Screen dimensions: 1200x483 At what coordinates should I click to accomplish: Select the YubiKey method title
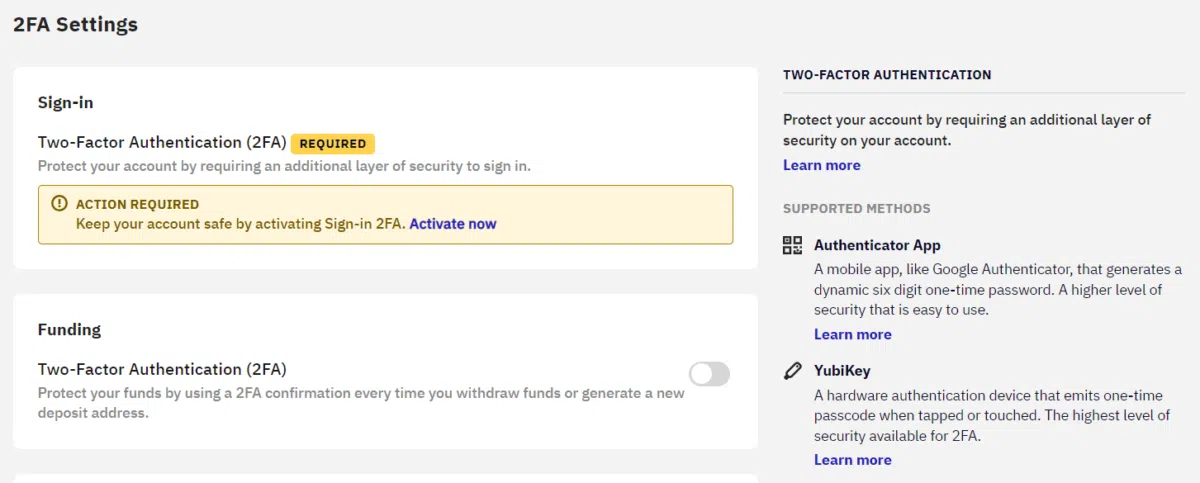842,371
